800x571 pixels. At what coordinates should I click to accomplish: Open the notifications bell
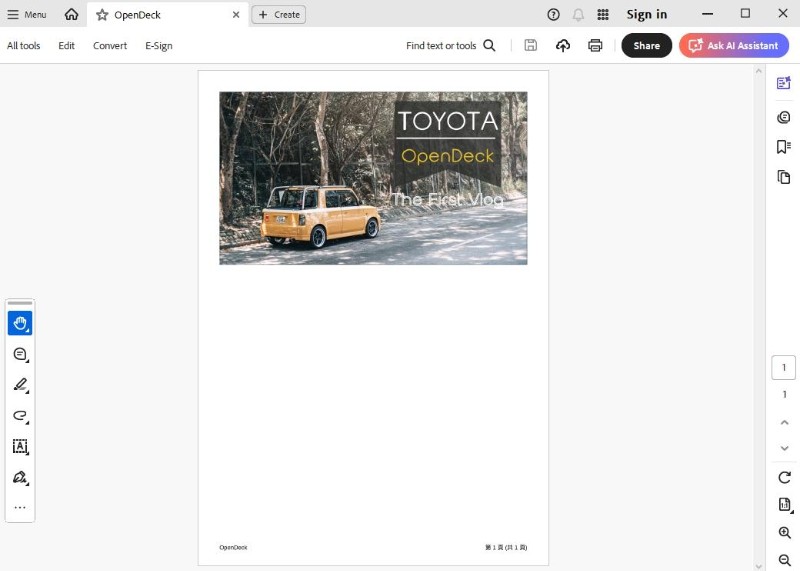pyautogui.click(x=578, y=15)
